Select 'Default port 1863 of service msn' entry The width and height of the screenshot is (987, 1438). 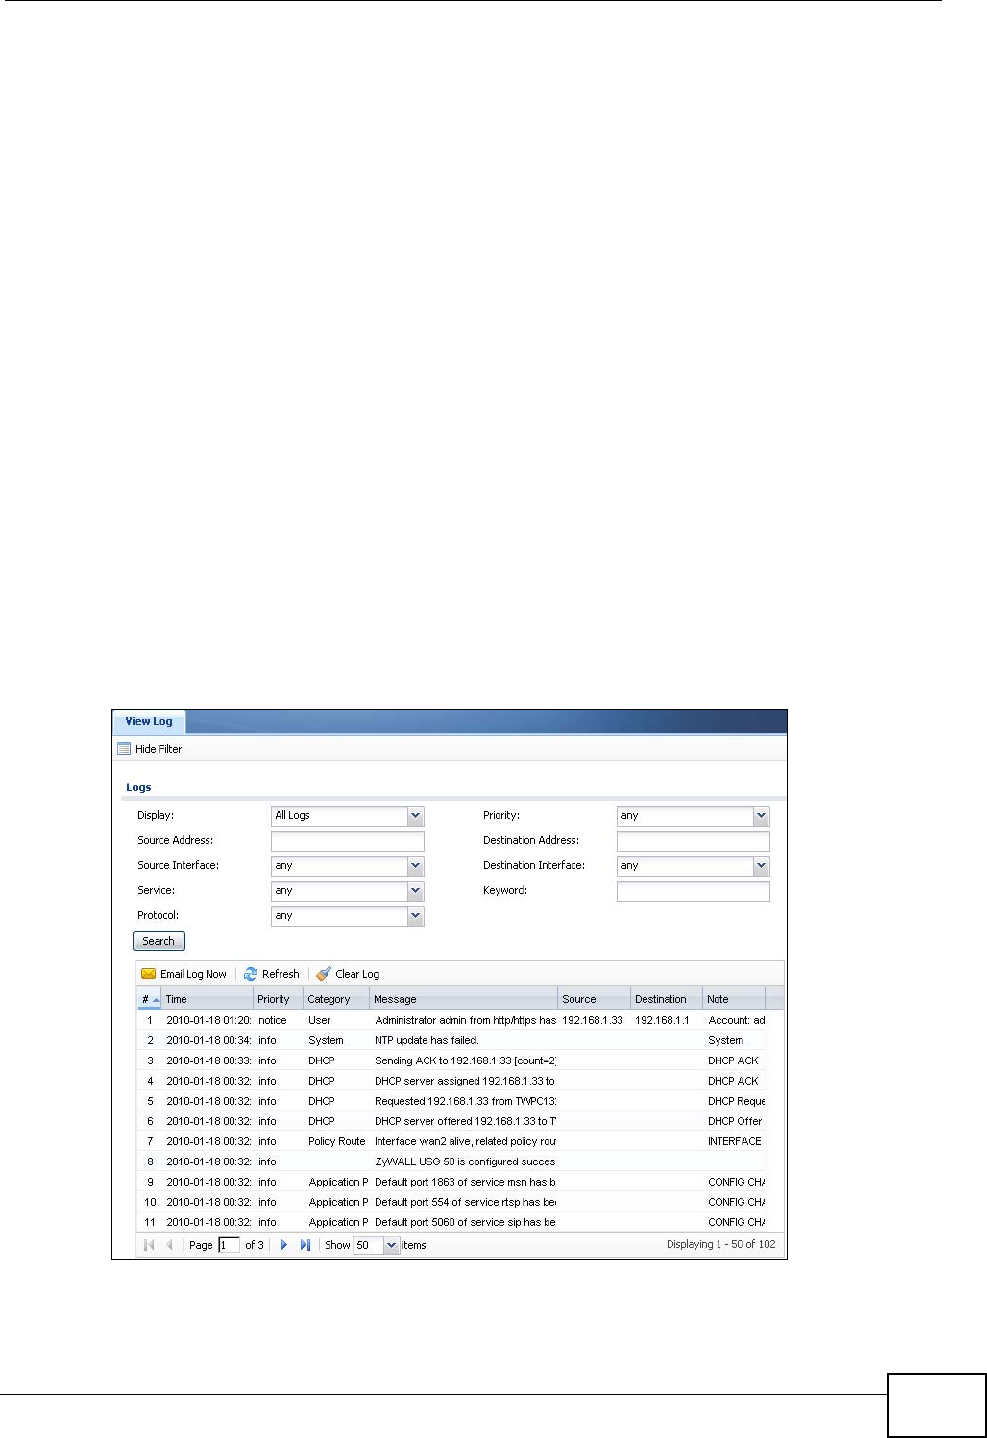(x=465, y=1182)
